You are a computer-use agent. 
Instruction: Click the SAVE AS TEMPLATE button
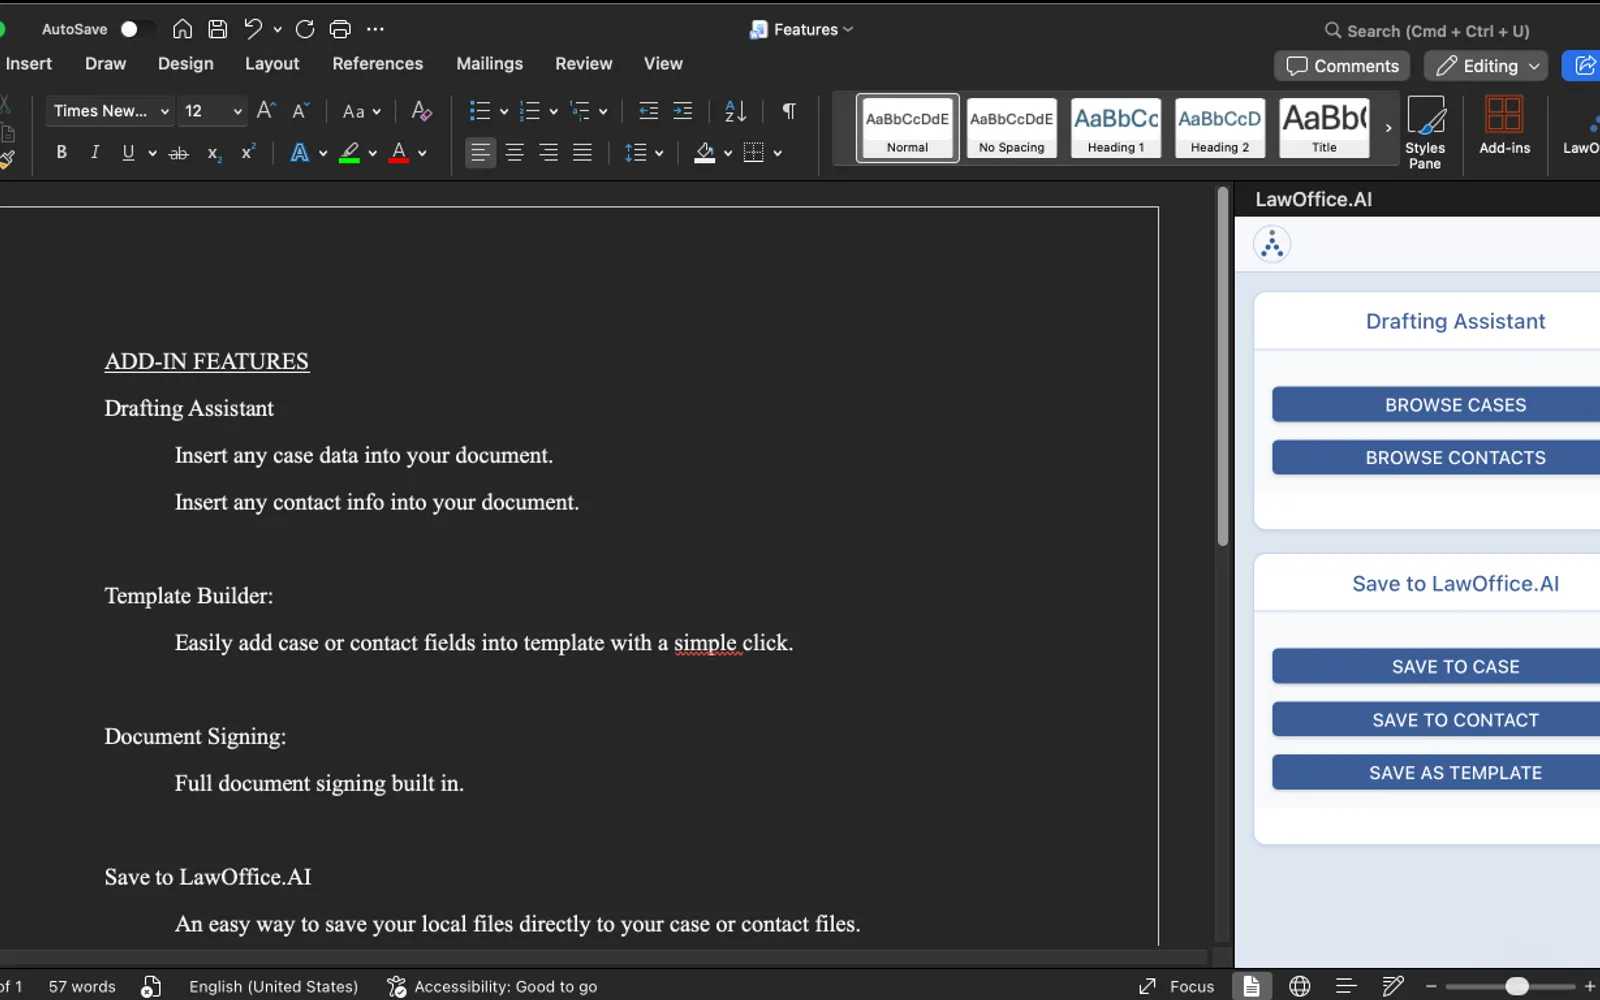click(1436, 773)
